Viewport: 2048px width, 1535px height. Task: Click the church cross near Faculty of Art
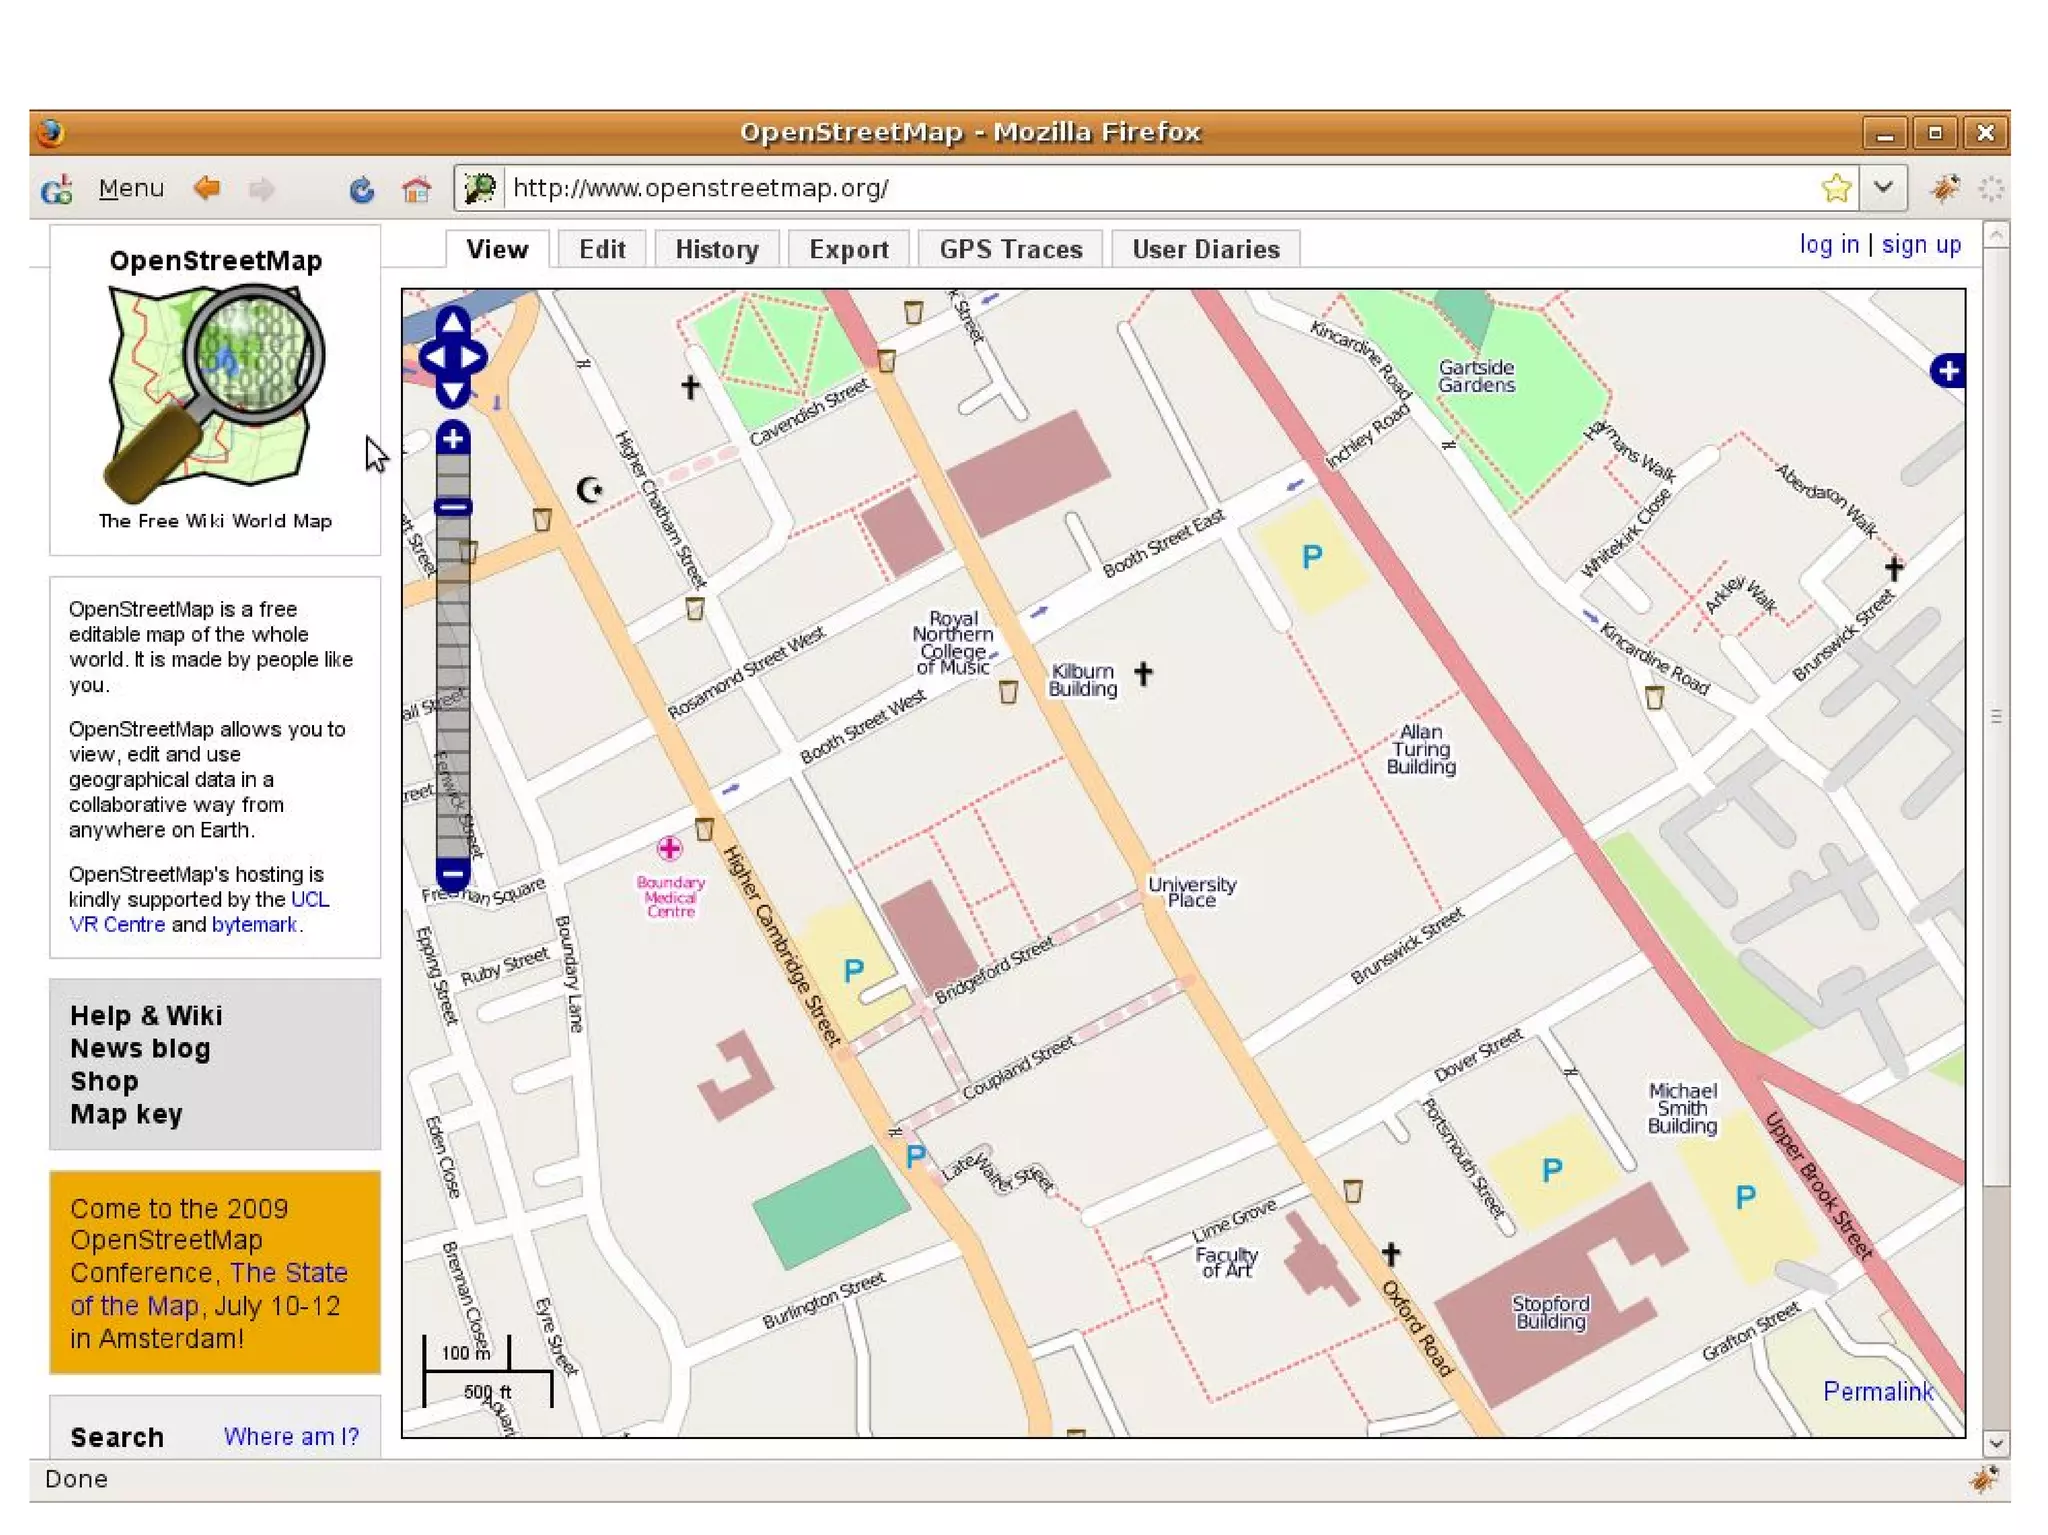coord(1391,1253)
